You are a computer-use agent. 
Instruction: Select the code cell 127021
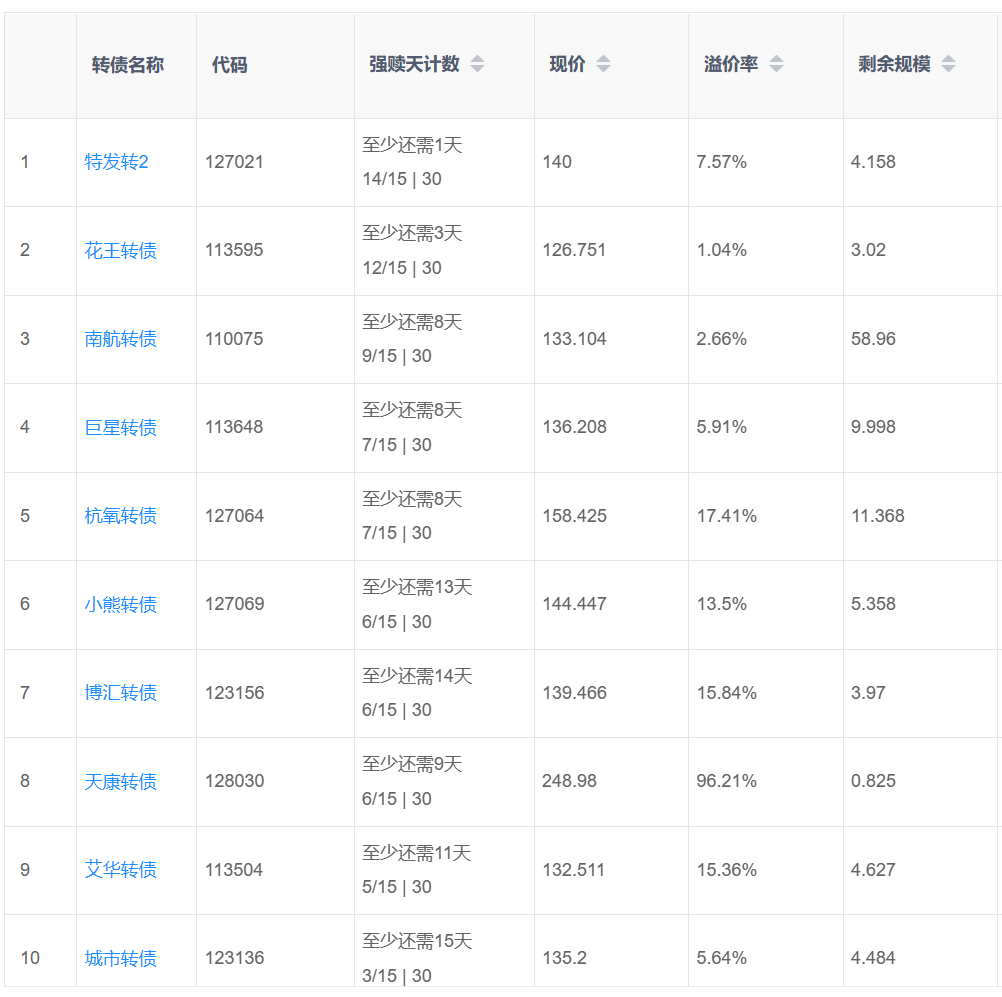(x=234, y=162)
